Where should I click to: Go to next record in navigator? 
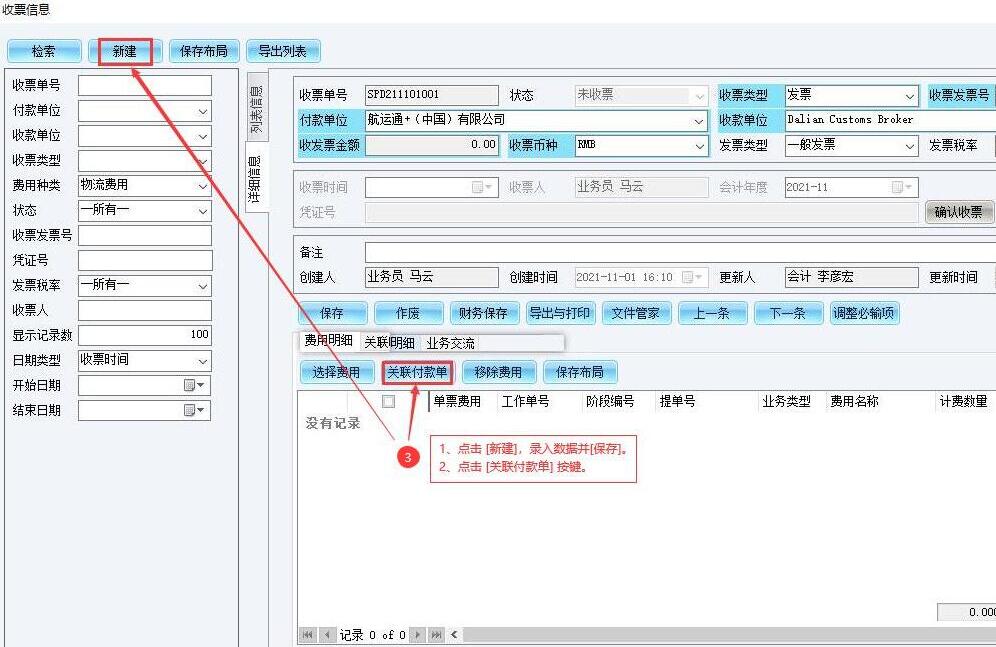coord(418,635)
